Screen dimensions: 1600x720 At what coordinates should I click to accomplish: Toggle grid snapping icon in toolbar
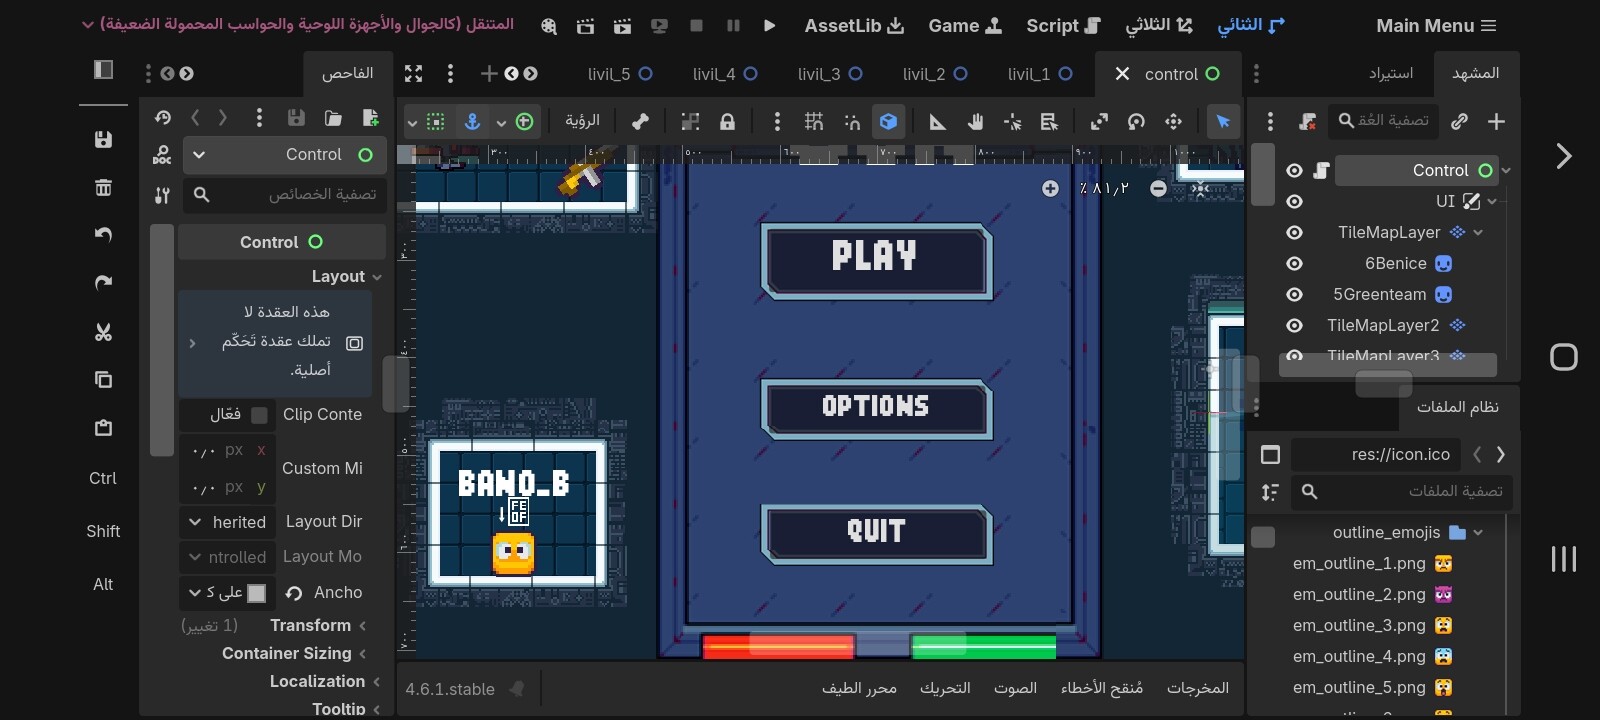pyautogui.click(x=814, y=122)
